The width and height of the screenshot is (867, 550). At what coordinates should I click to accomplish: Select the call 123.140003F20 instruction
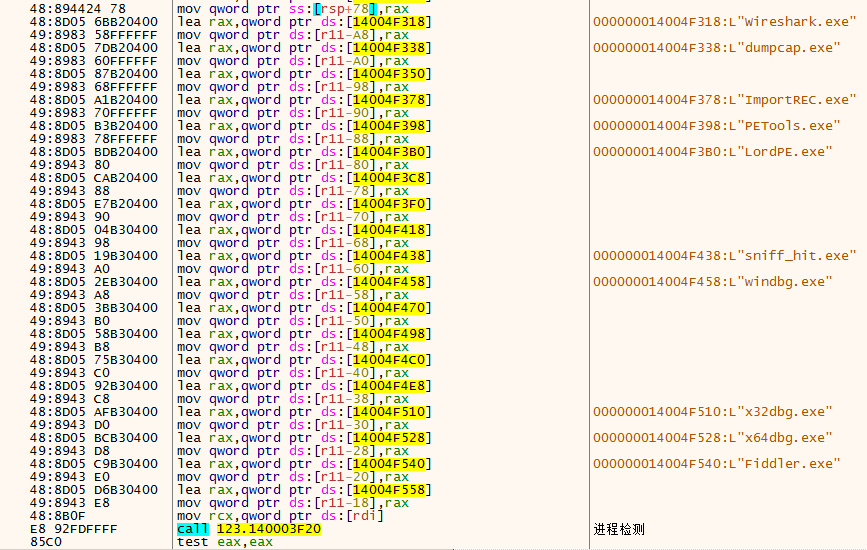[x=249, y=529]
